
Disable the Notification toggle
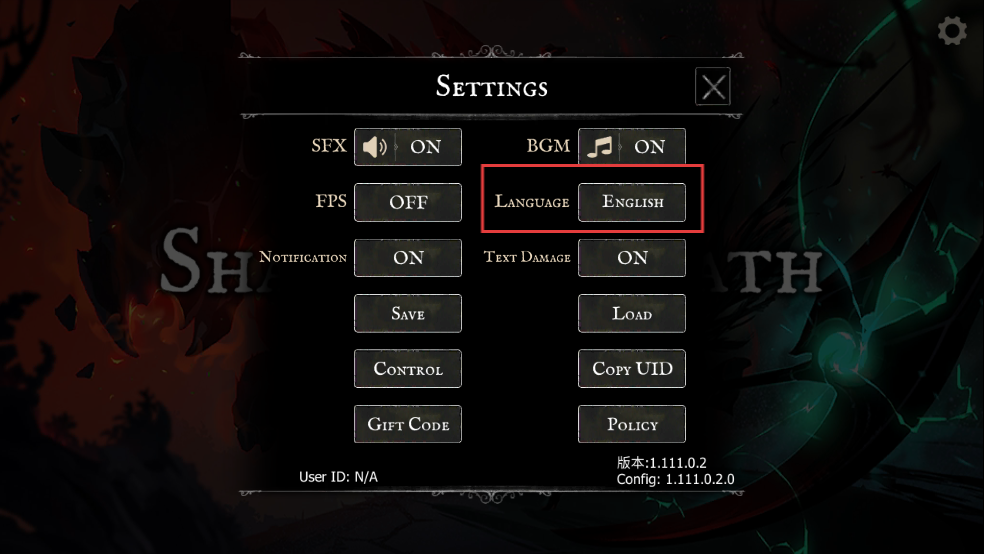coord(408,258)
